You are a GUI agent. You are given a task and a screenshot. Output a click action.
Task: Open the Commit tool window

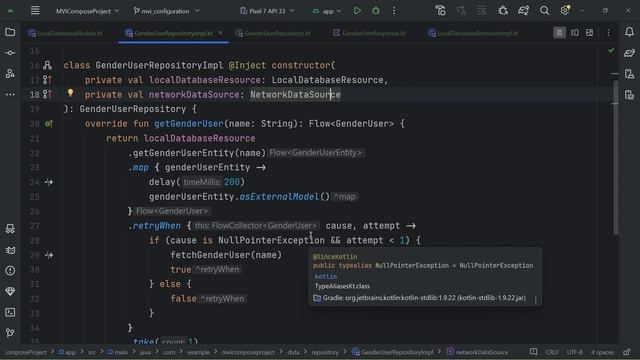click(10, 53)
